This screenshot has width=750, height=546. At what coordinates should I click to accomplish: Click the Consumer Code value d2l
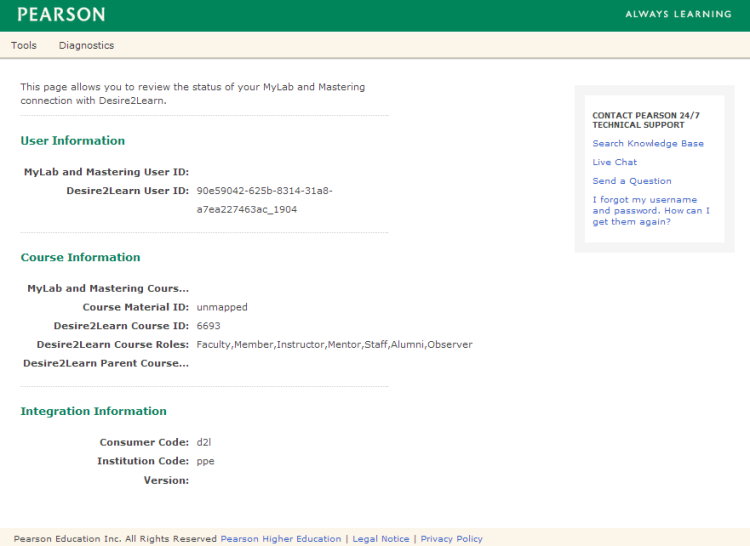pos(204,442)
